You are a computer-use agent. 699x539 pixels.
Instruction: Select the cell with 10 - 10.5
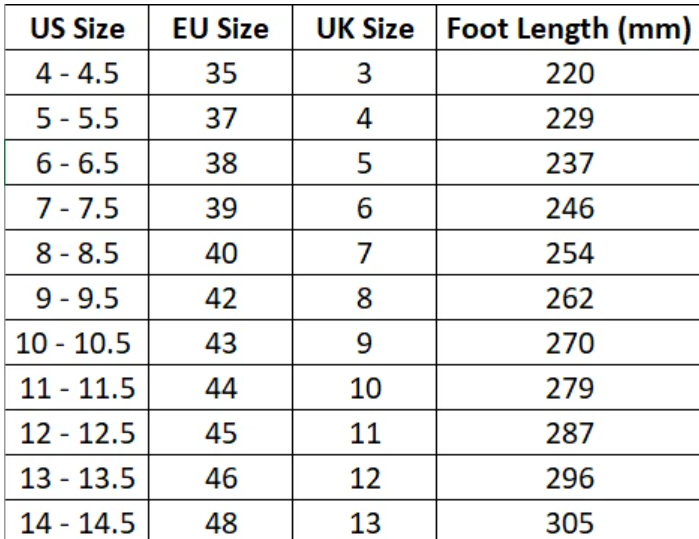tap(77, 342)
